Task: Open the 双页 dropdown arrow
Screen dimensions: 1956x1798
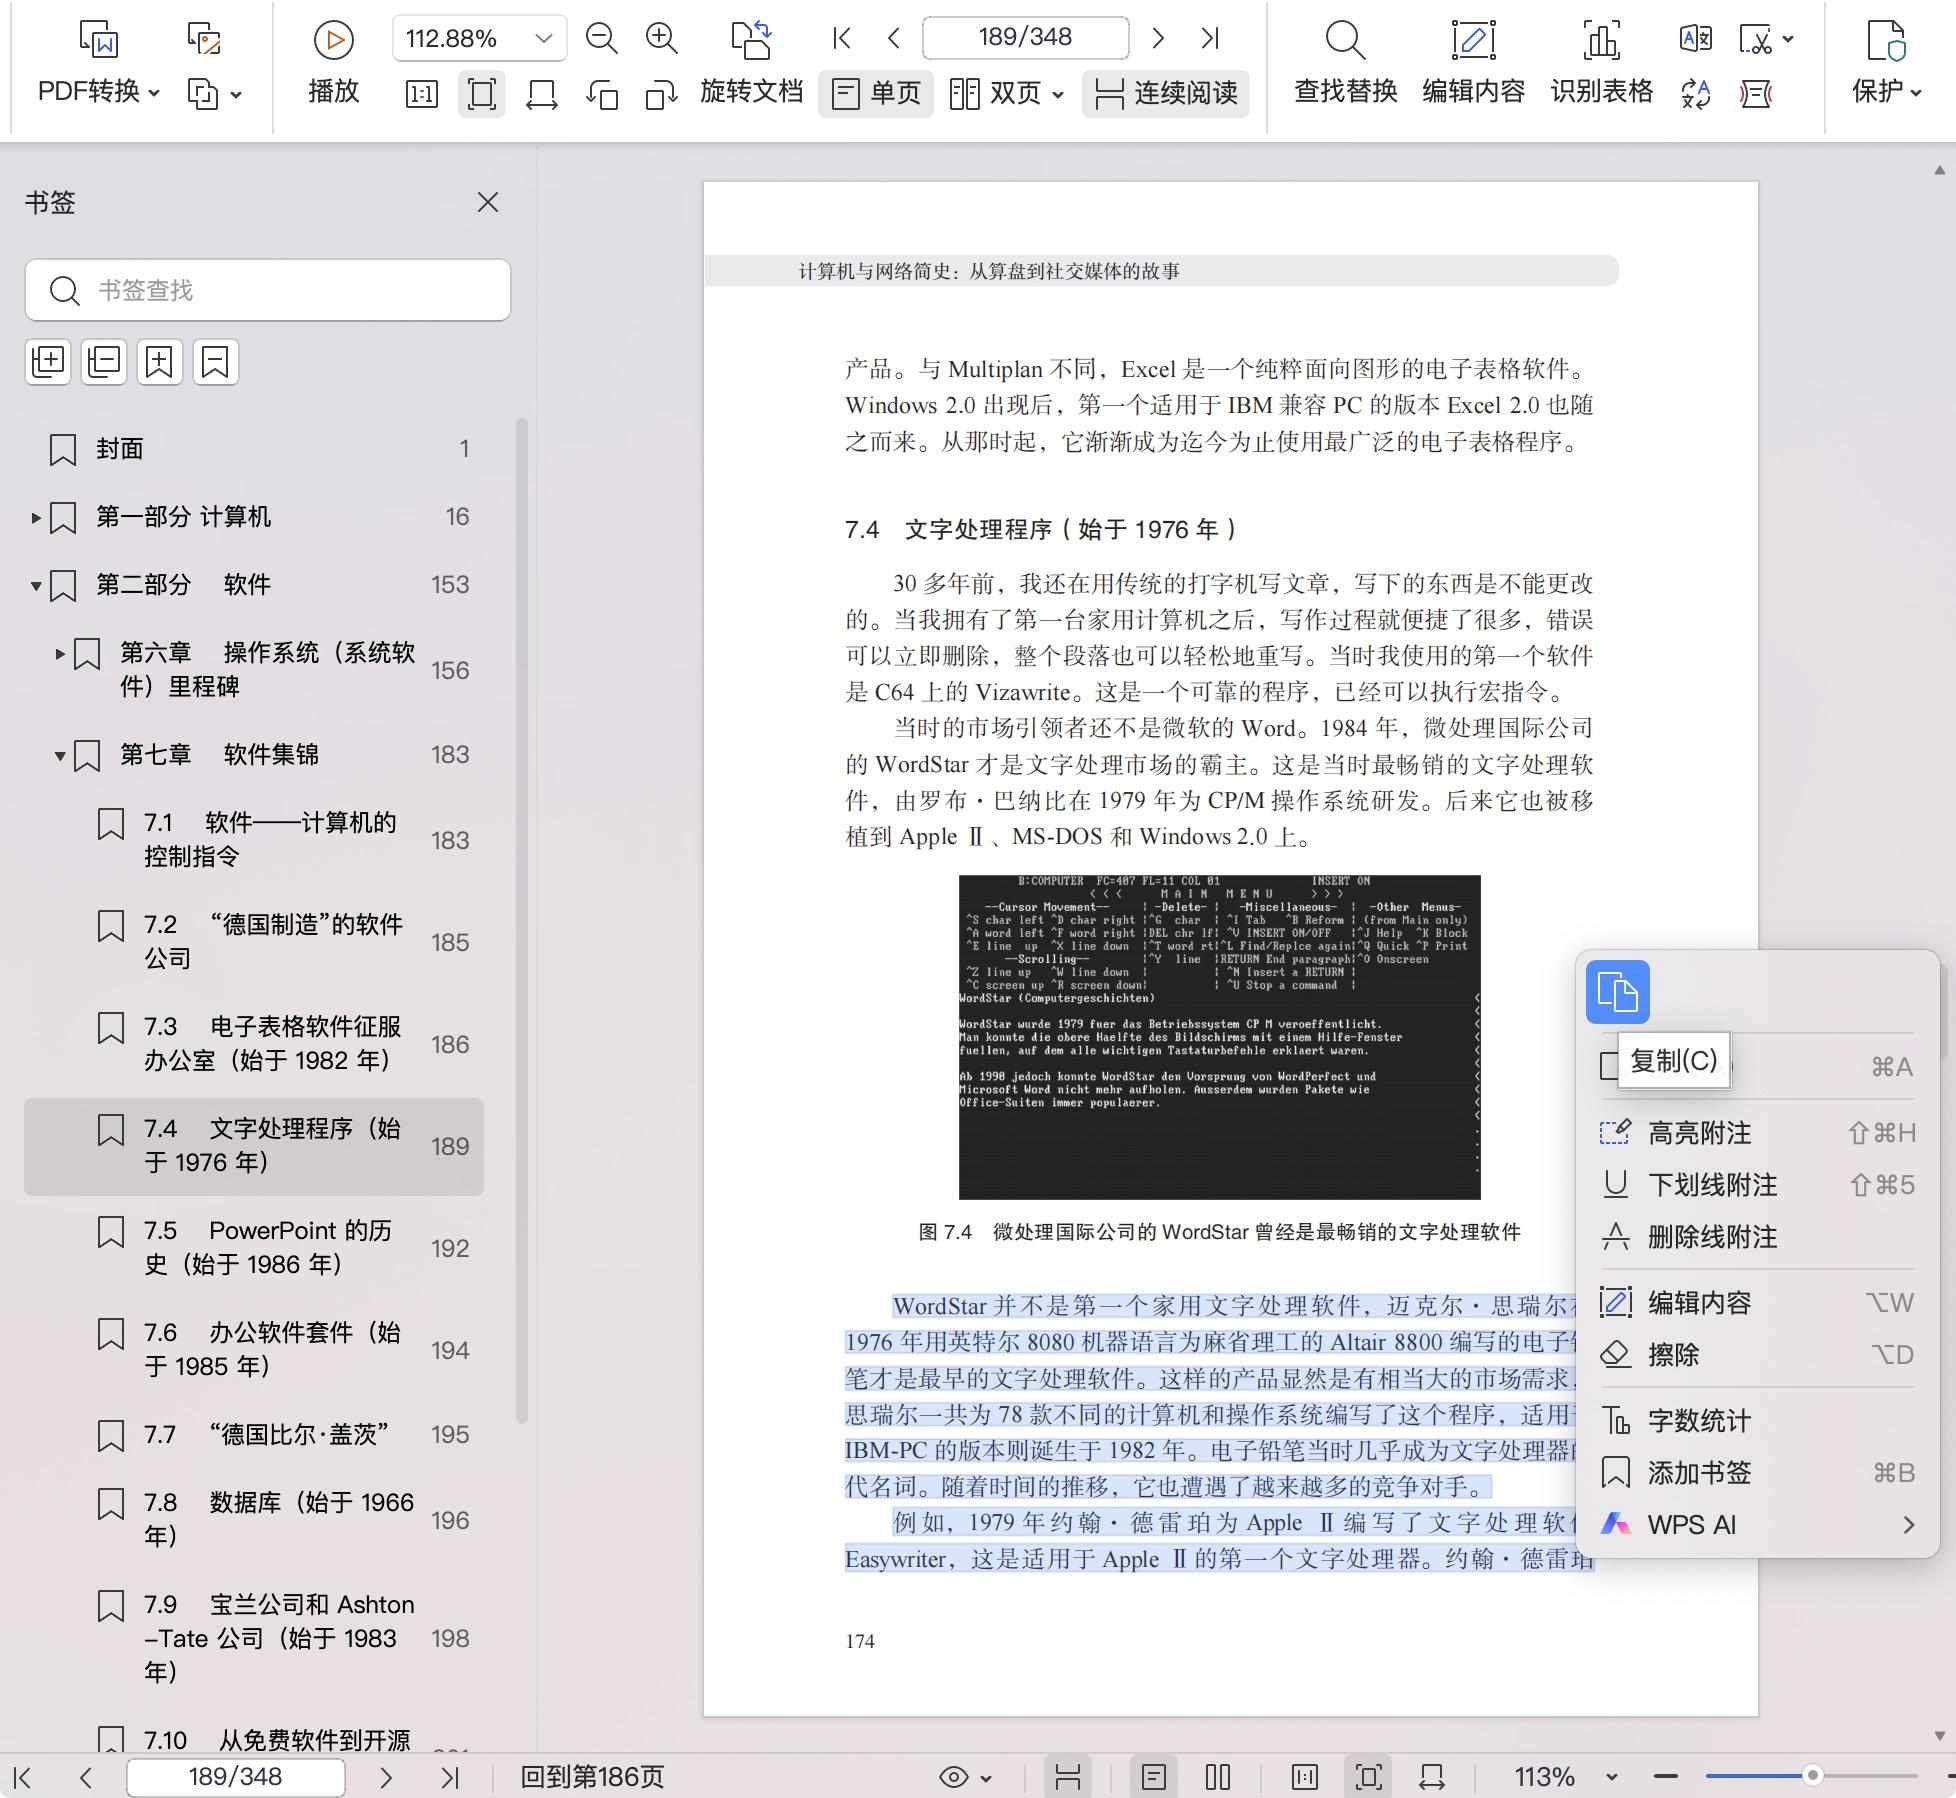Action: pyautogui.click(x=1058, y=95)
